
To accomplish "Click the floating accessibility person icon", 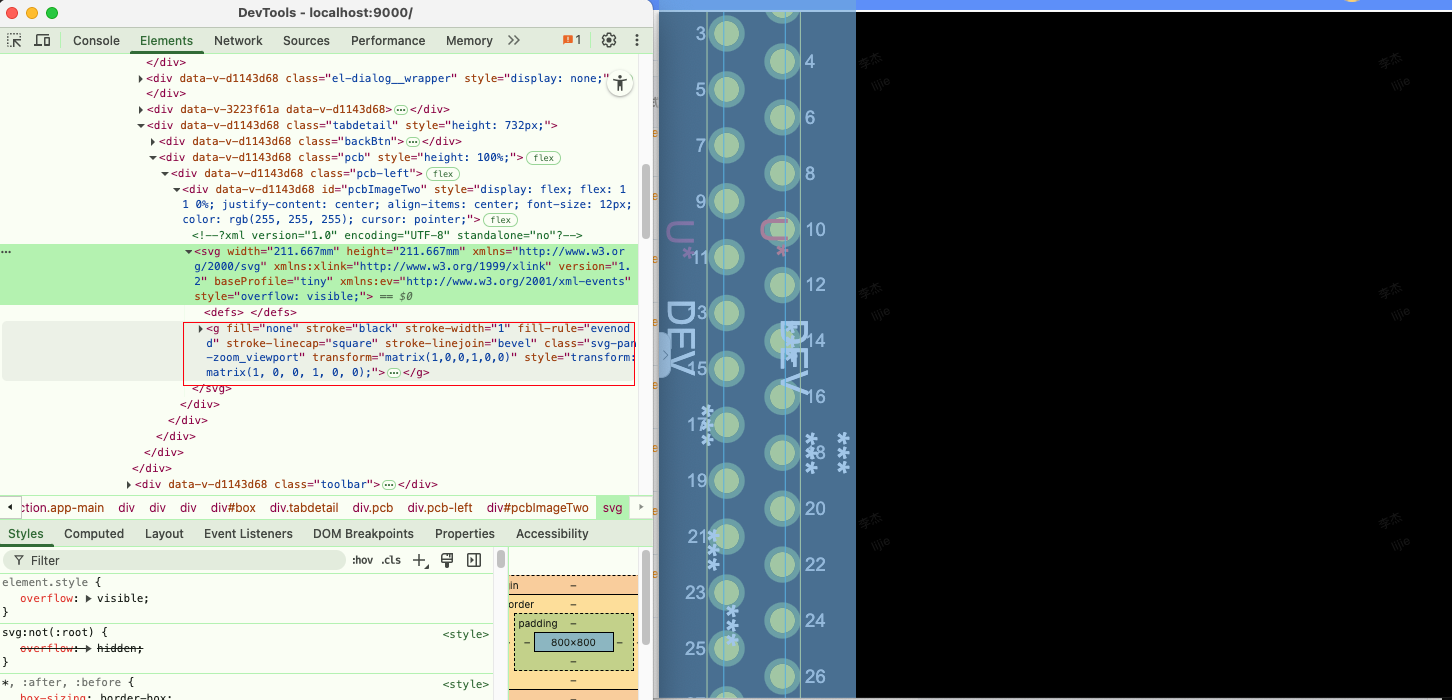I will click(620, 83).
